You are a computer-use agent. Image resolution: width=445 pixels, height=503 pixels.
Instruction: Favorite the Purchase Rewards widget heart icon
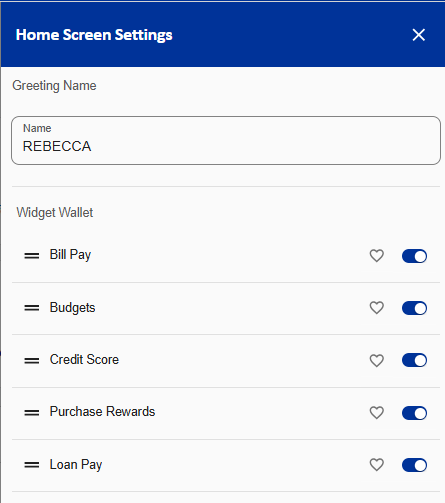pyautogui.click(x=377, y=413)
